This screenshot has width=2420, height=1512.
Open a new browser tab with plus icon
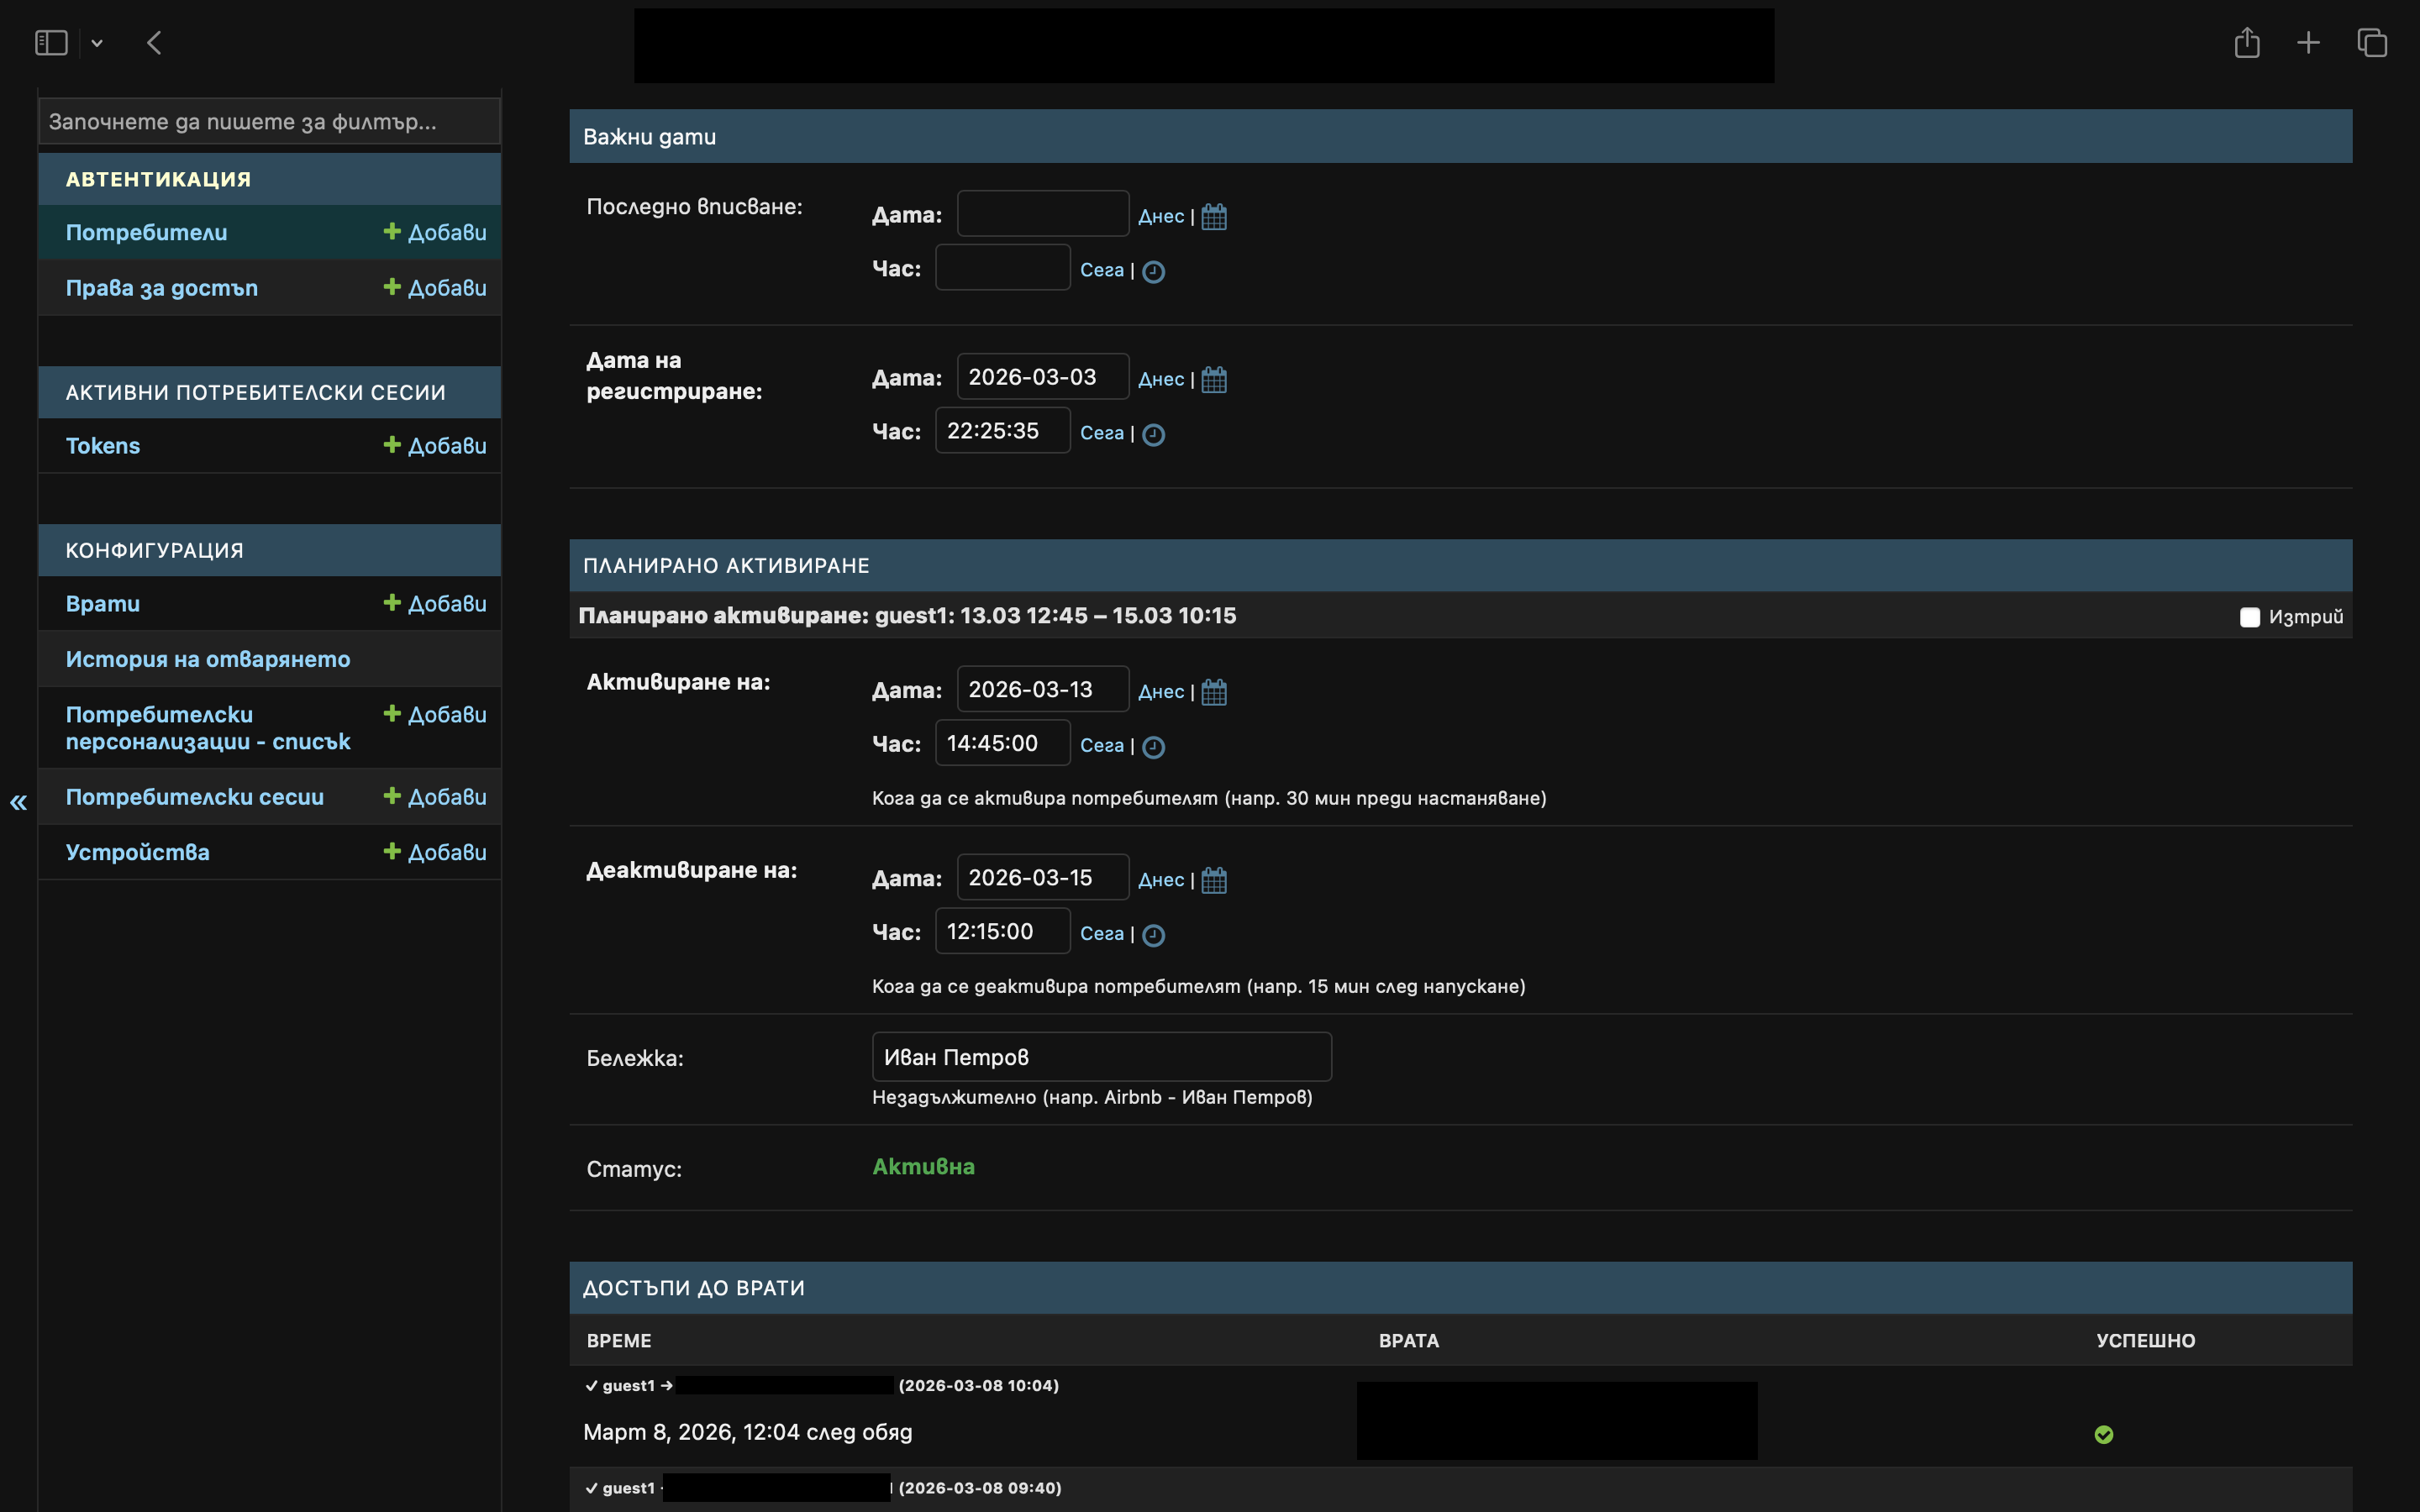click(x=2308, y=43)
